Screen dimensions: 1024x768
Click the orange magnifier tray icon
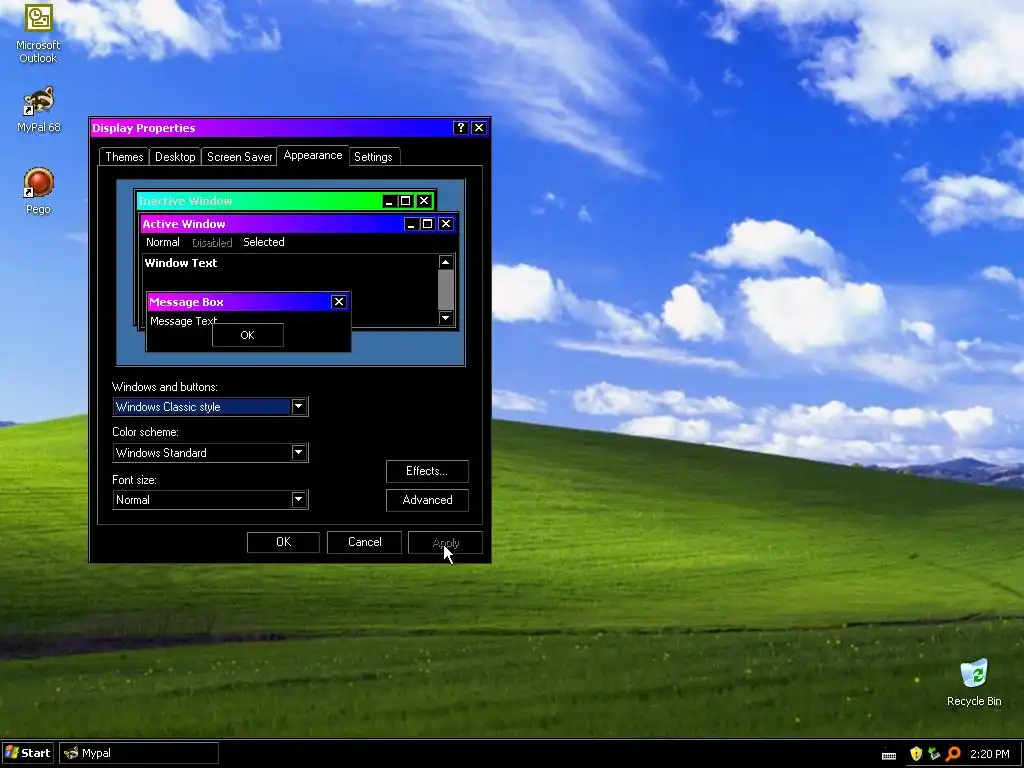[x=953, y=754]
